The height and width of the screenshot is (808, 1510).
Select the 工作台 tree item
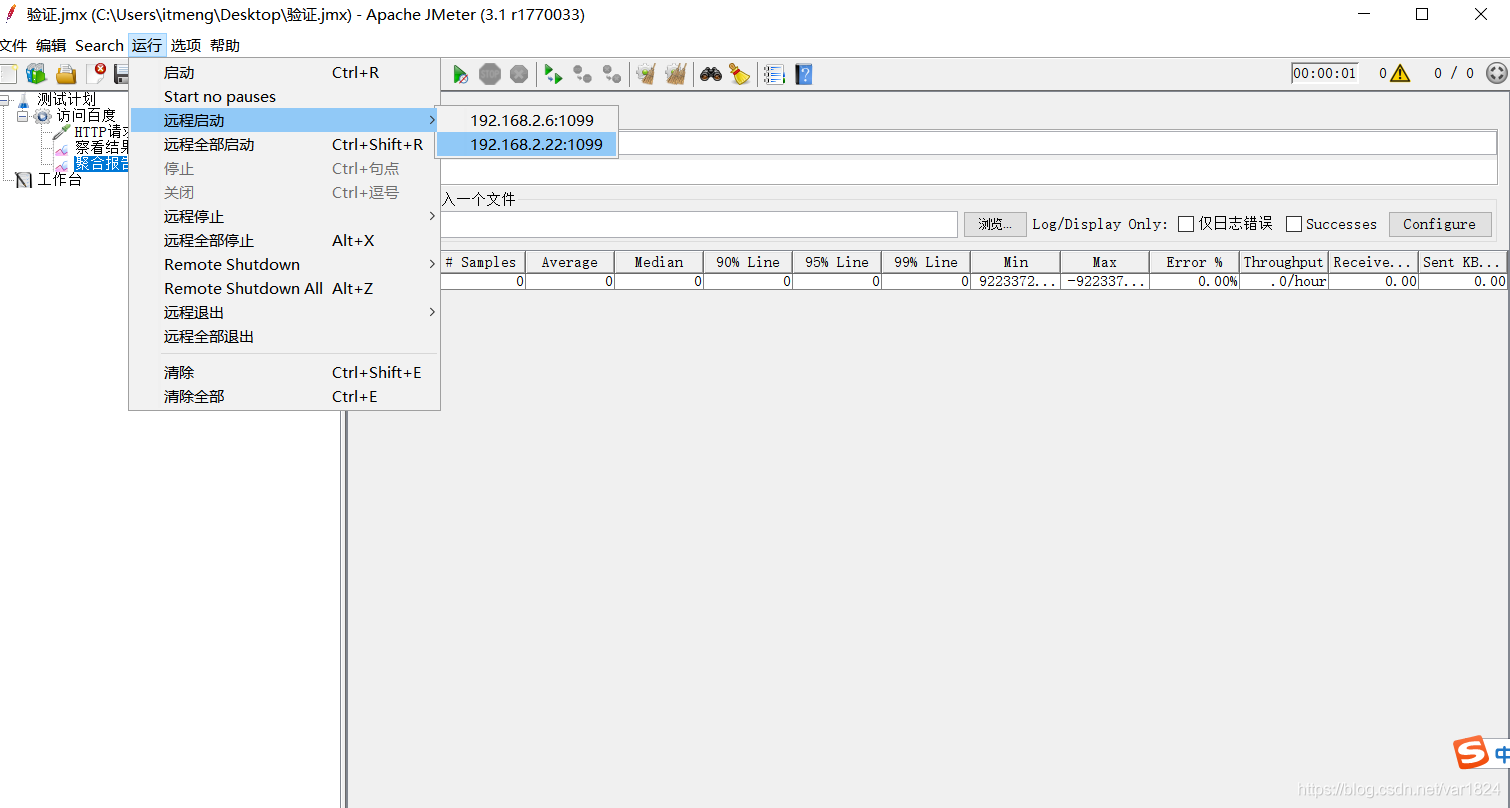[x=59, y=180]
